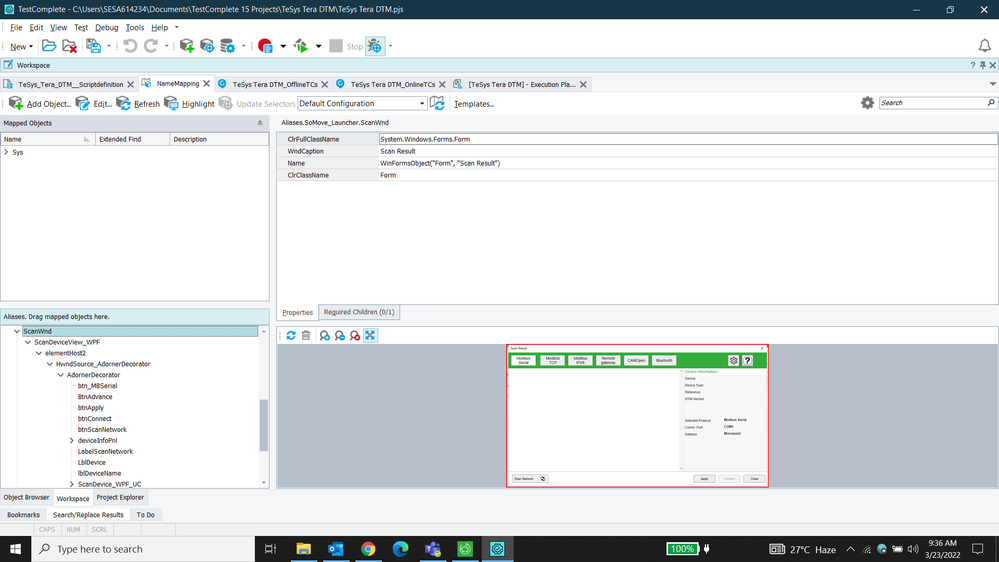Switch to the Required Children tab
This screenshot has width=999, height=562.
359,312
